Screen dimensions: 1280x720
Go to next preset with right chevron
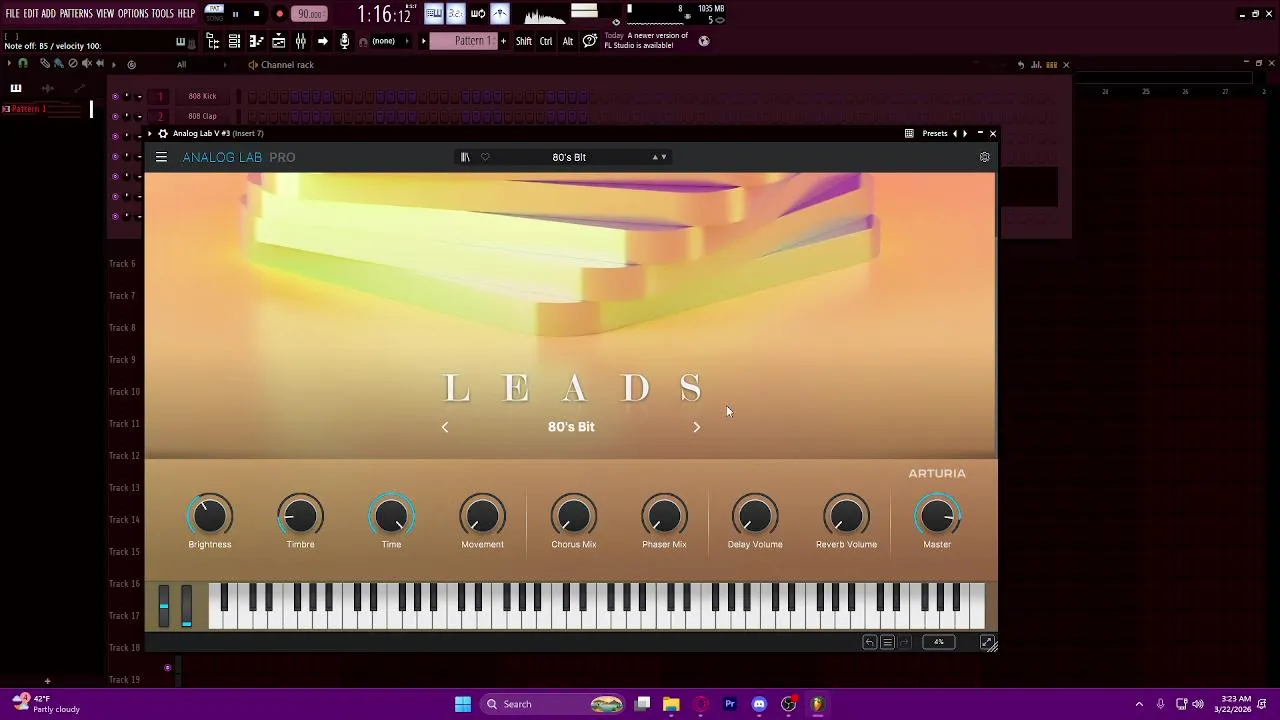(x=697, y=427)
